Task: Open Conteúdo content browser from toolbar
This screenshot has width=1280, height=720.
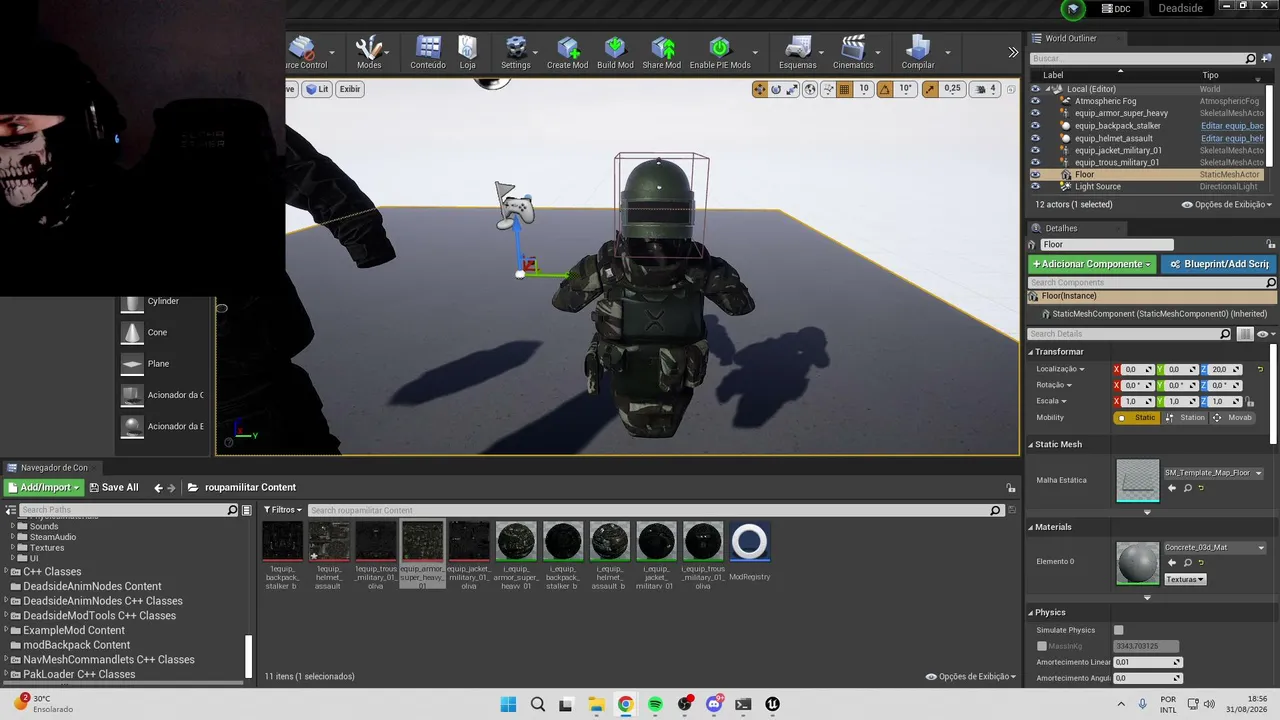Action: tap(428, 52)
